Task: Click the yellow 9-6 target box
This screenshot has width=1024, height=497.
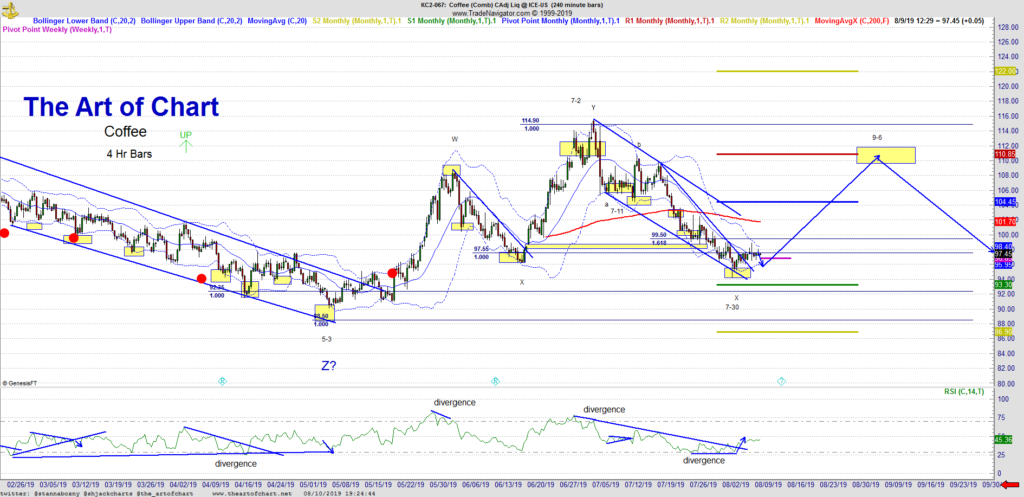Action: [x=885, y=154]
